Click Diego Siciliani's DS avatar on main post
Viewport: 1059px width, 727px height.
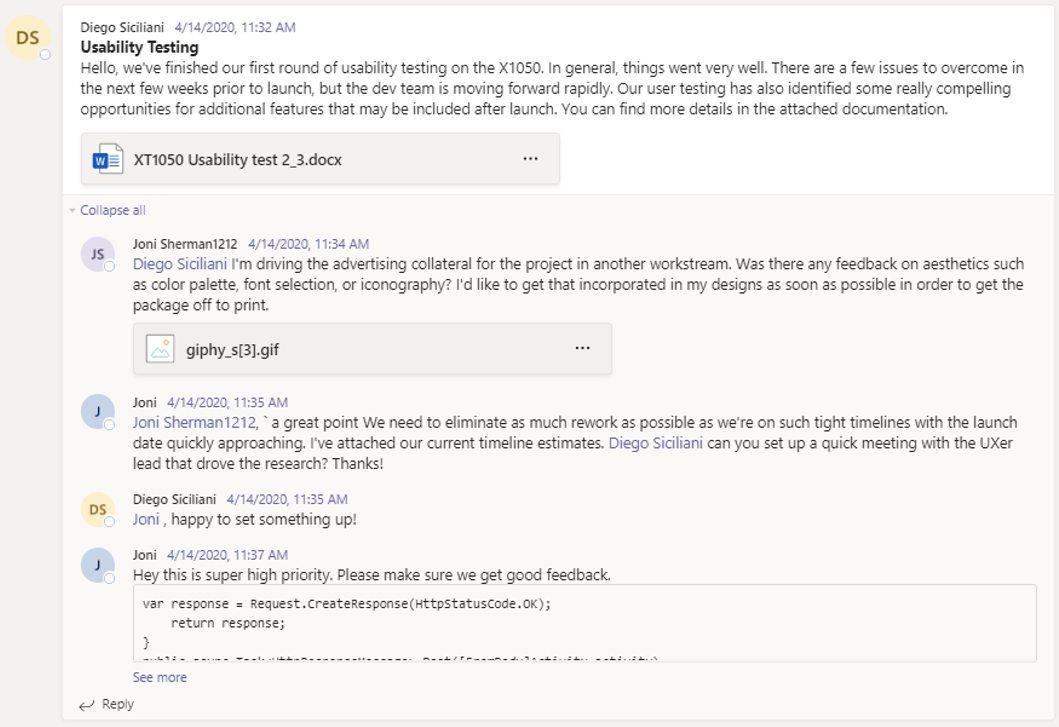pos(28,38)
